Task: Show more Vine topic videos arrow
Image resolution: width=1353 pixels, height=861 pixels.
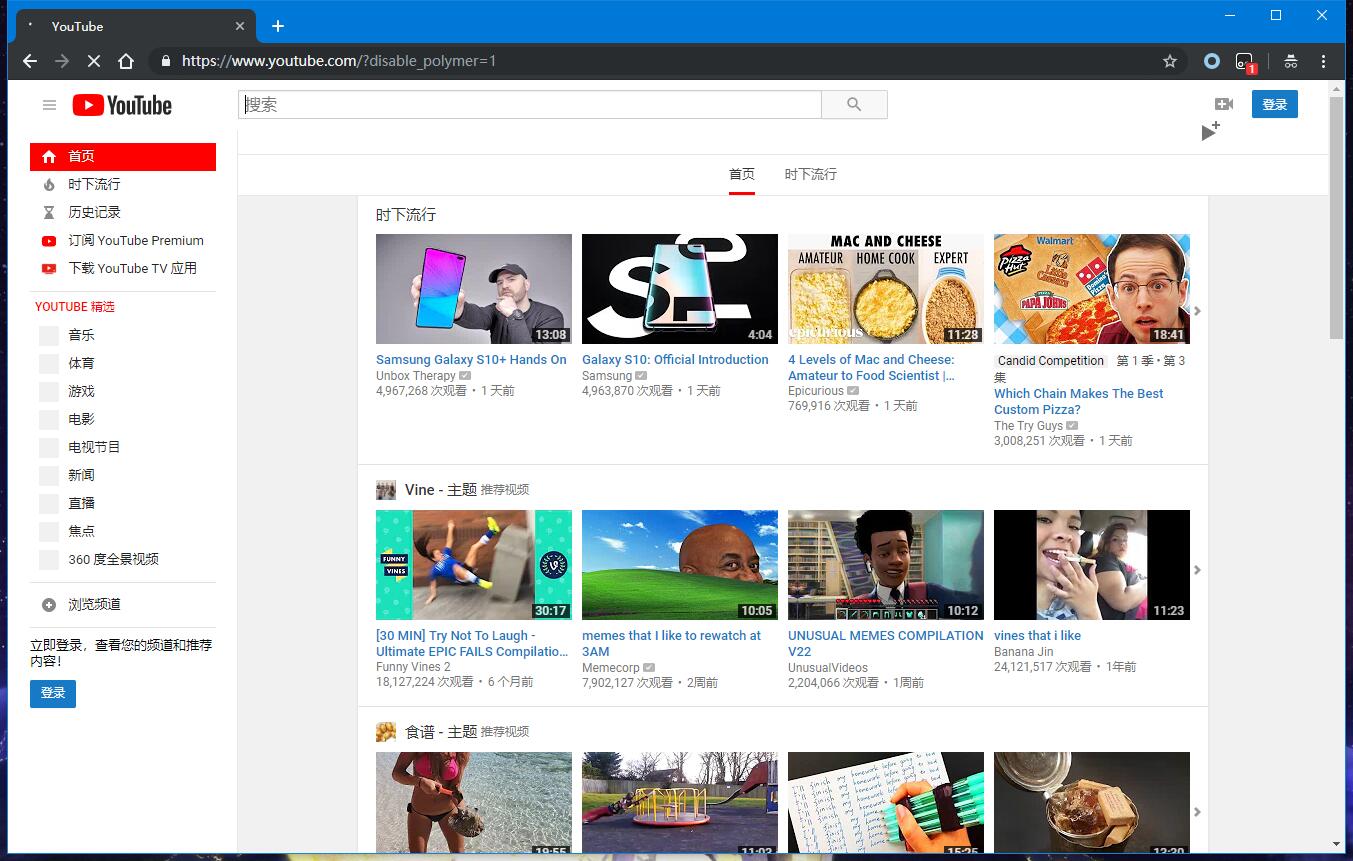Action: 1197,570
